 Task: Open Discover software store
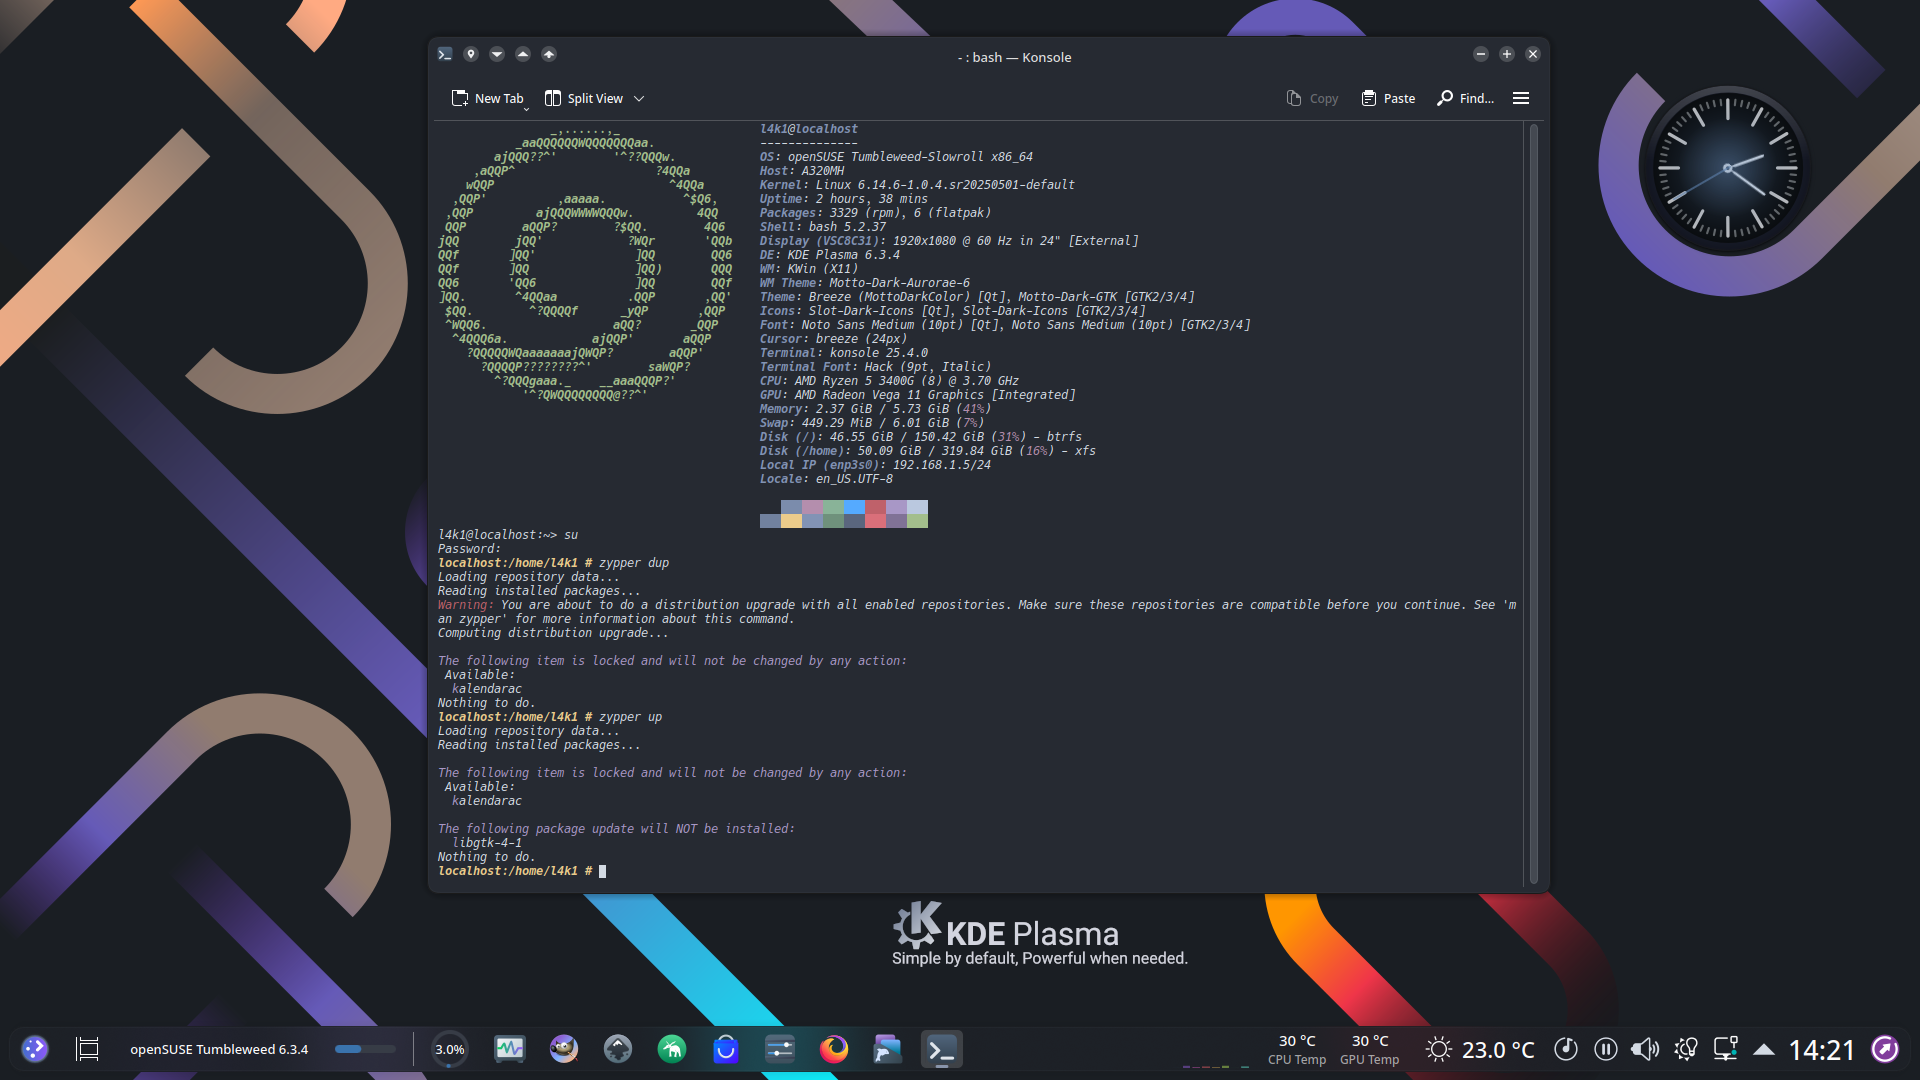726,1049
